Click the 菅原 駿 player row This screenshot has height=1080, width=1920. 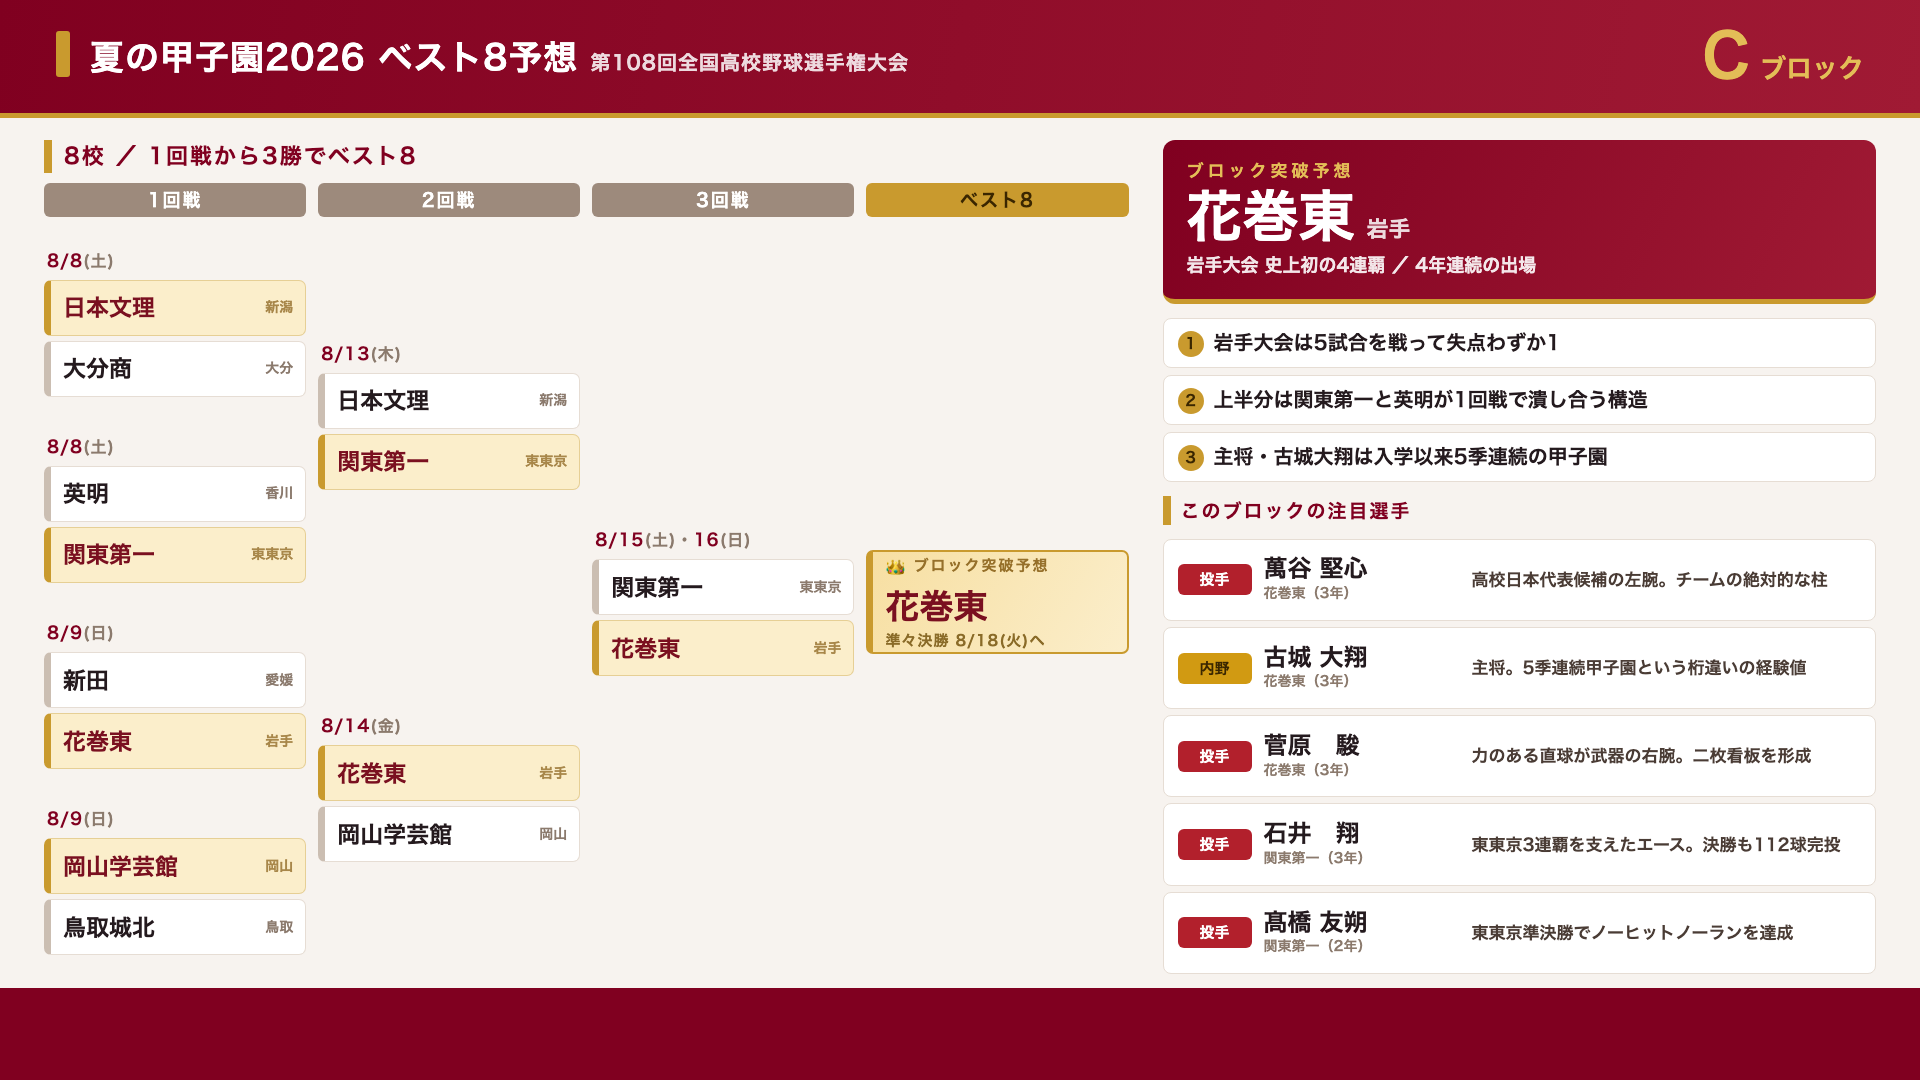pyautogui.click(x=1519, y=756)
